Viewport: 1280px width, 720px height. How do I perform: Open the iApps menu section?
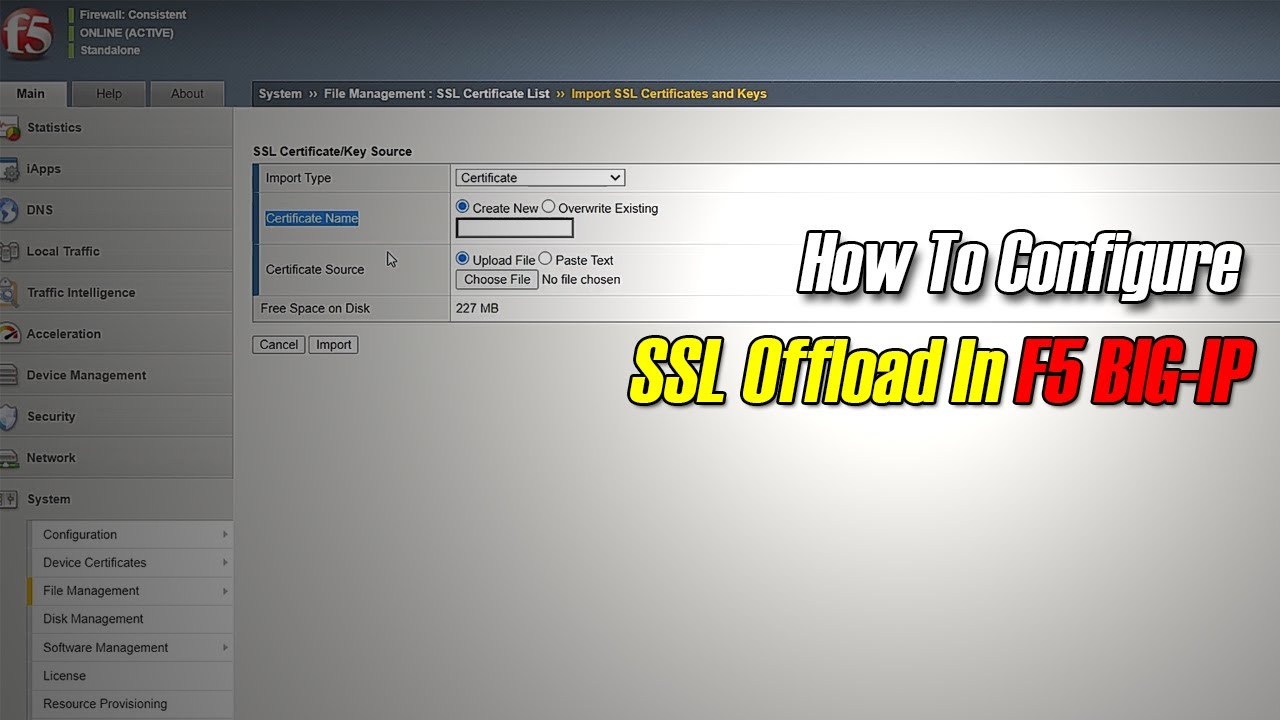tap(116, 169)
